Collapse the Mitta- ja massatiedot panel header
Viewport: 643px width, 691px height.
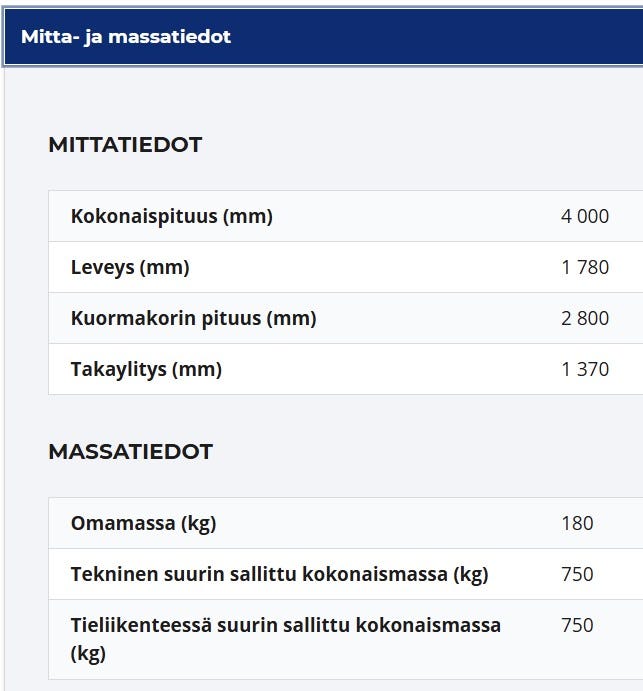pyautogui.click(x=125, y=37)
